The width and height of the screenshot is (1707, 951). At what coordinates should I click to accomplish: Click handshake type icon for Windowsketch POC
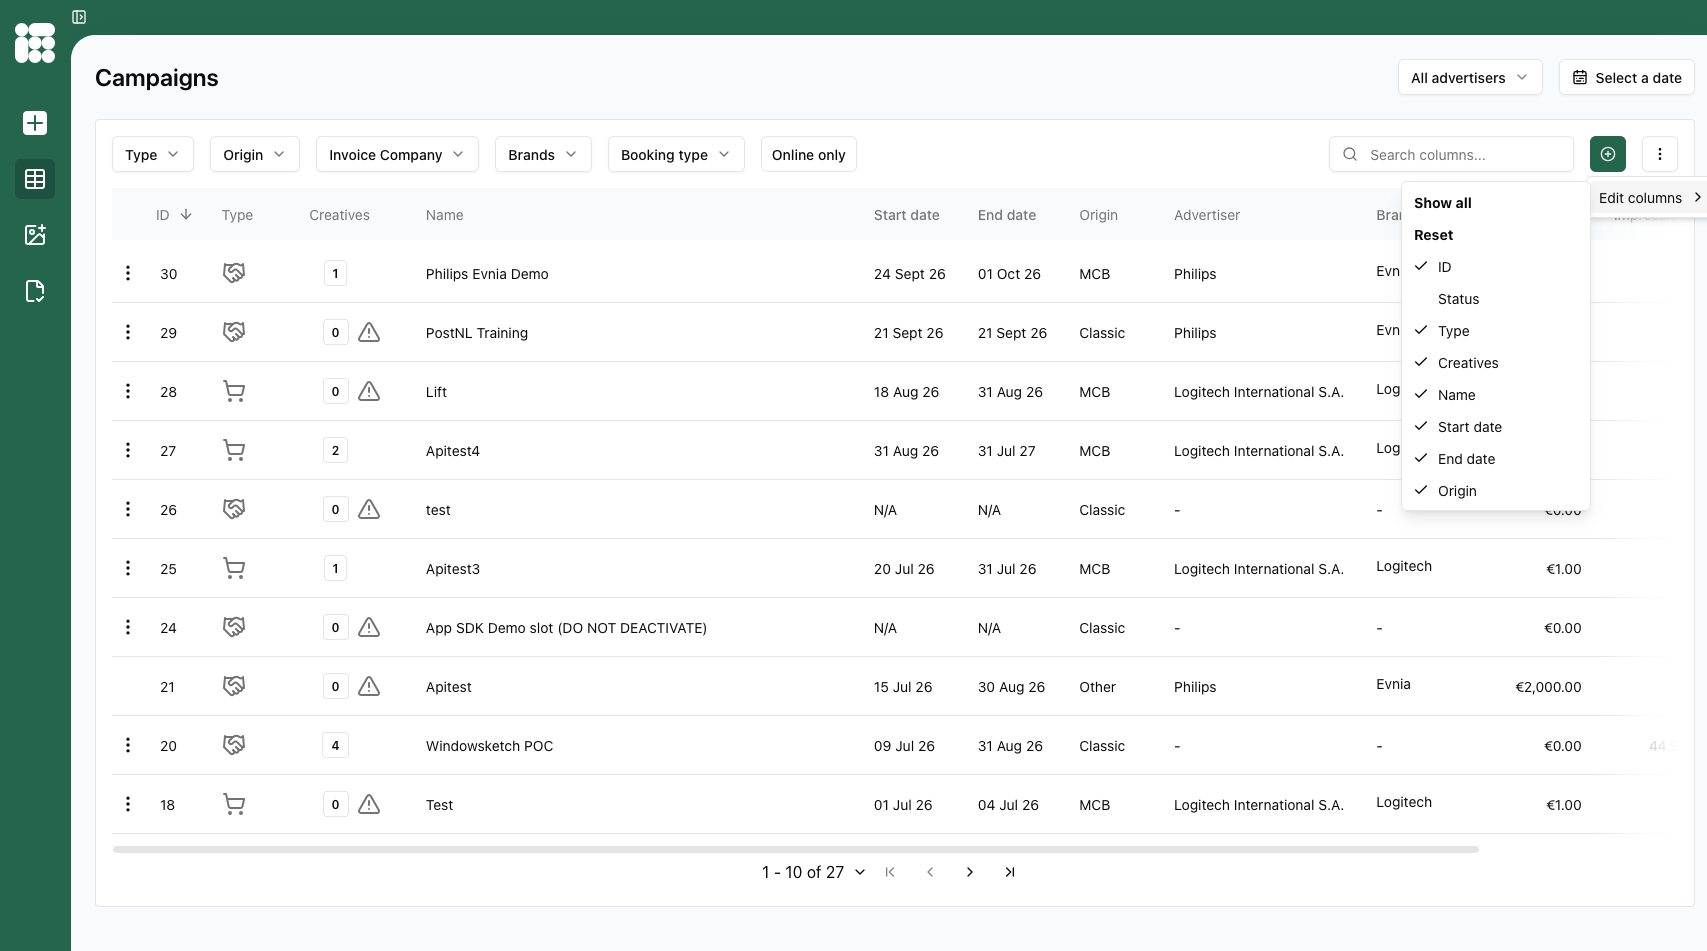[234, 745]
